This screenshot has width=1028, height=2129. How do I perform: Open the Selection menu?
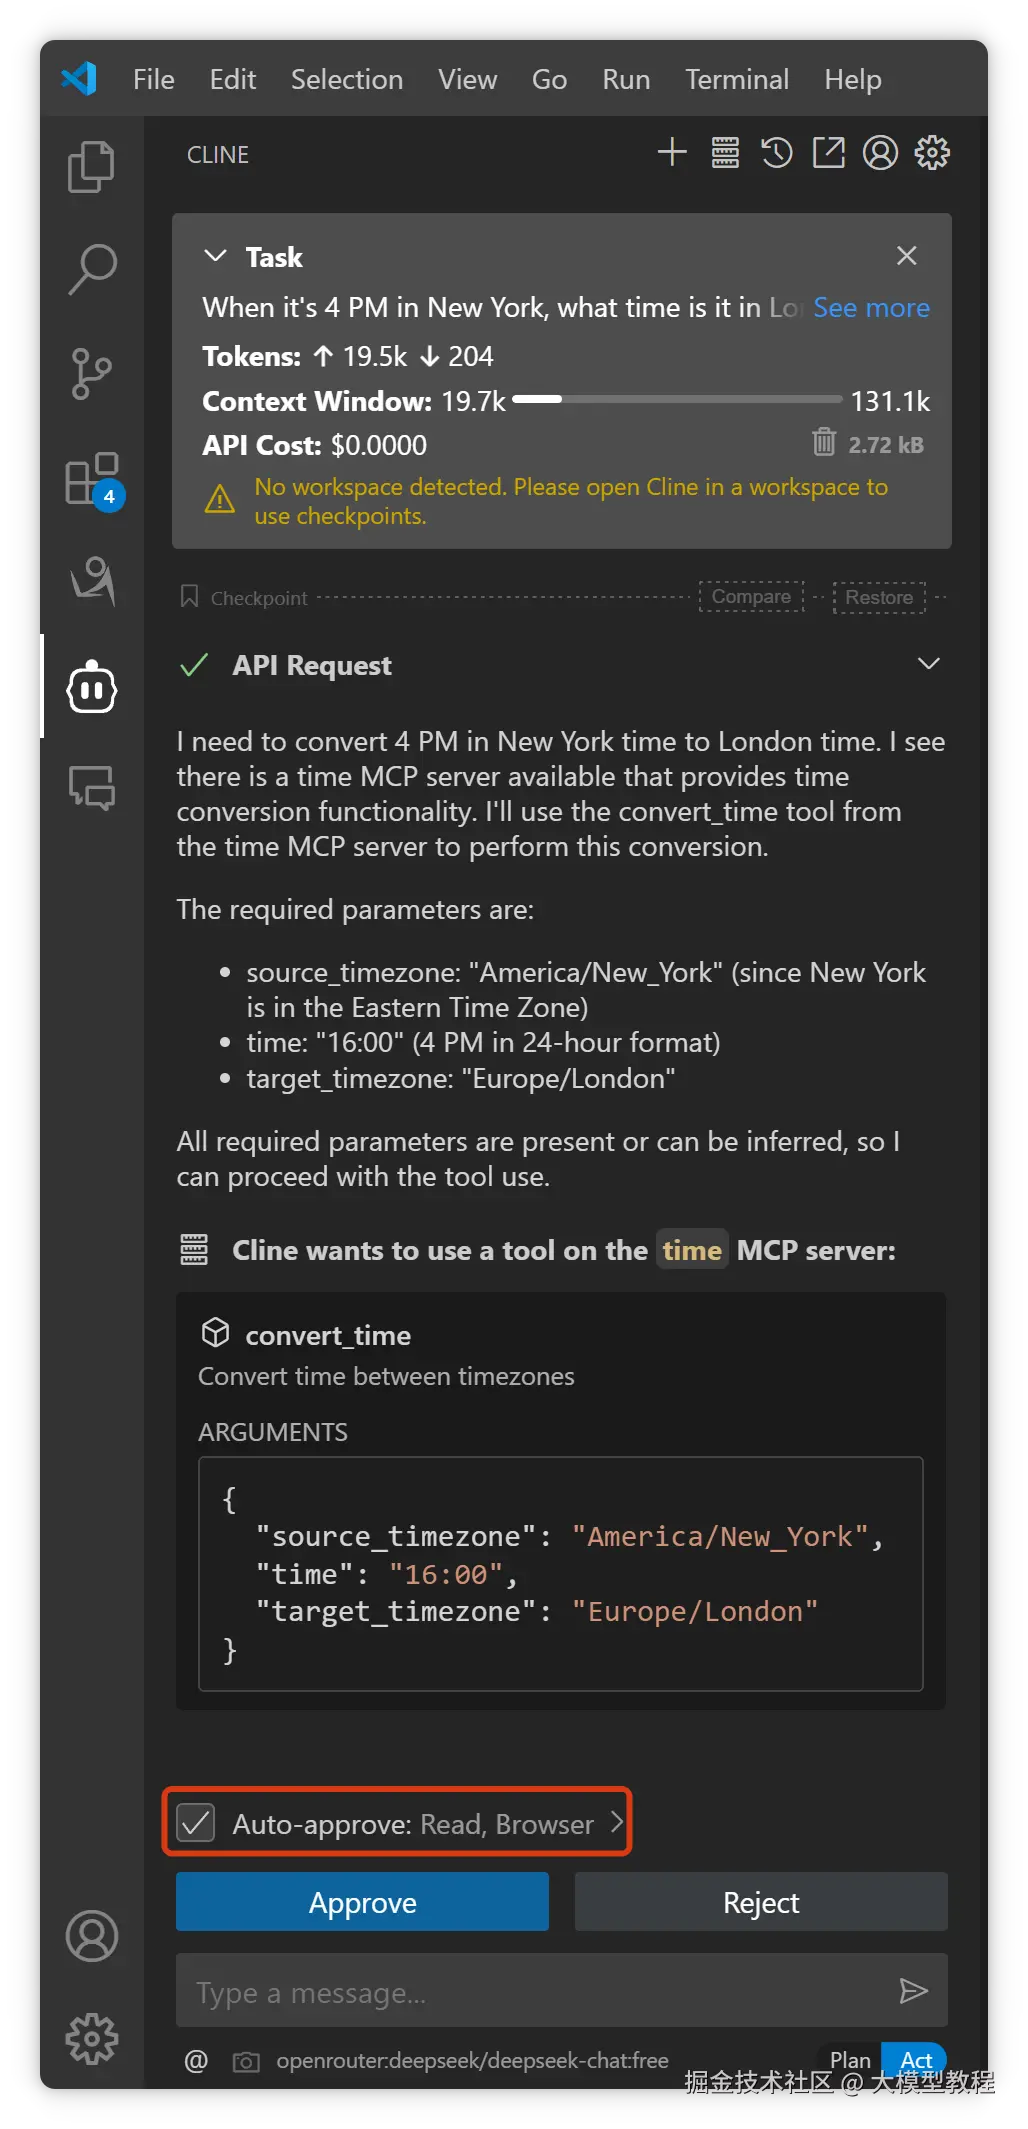tap(346, 79)
